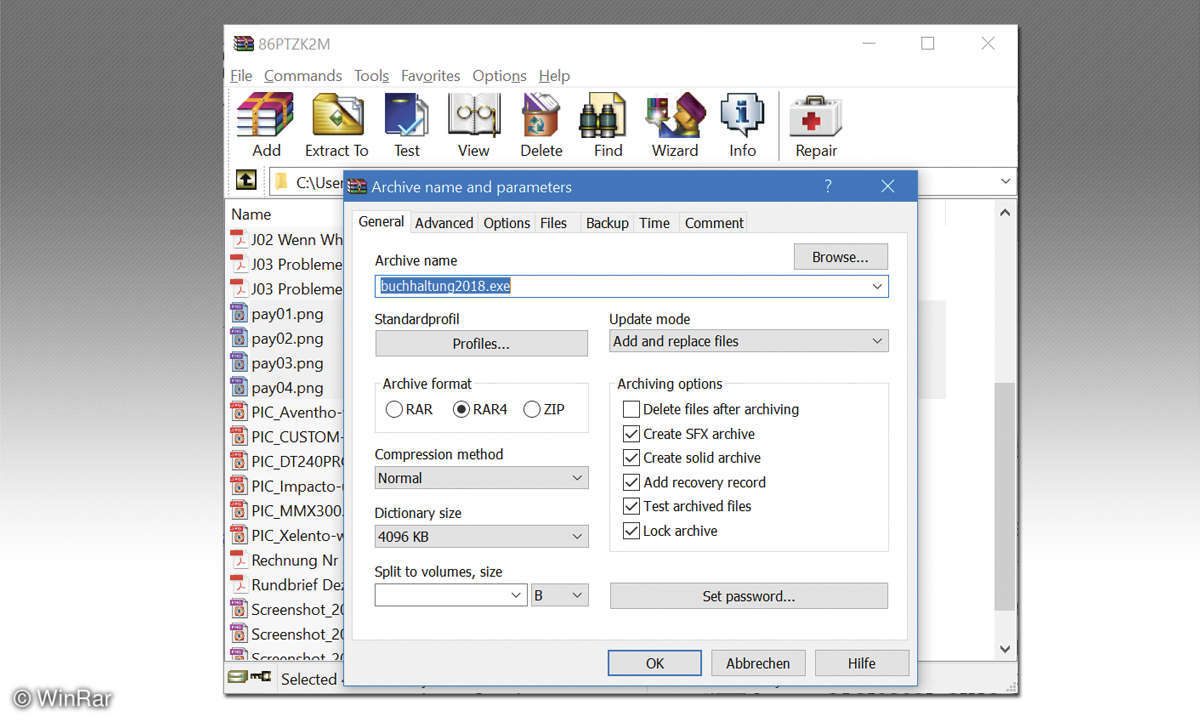Click the Profiles... button
The height and width of the screenshot is (720, 1200).
[x=481, y=343]
